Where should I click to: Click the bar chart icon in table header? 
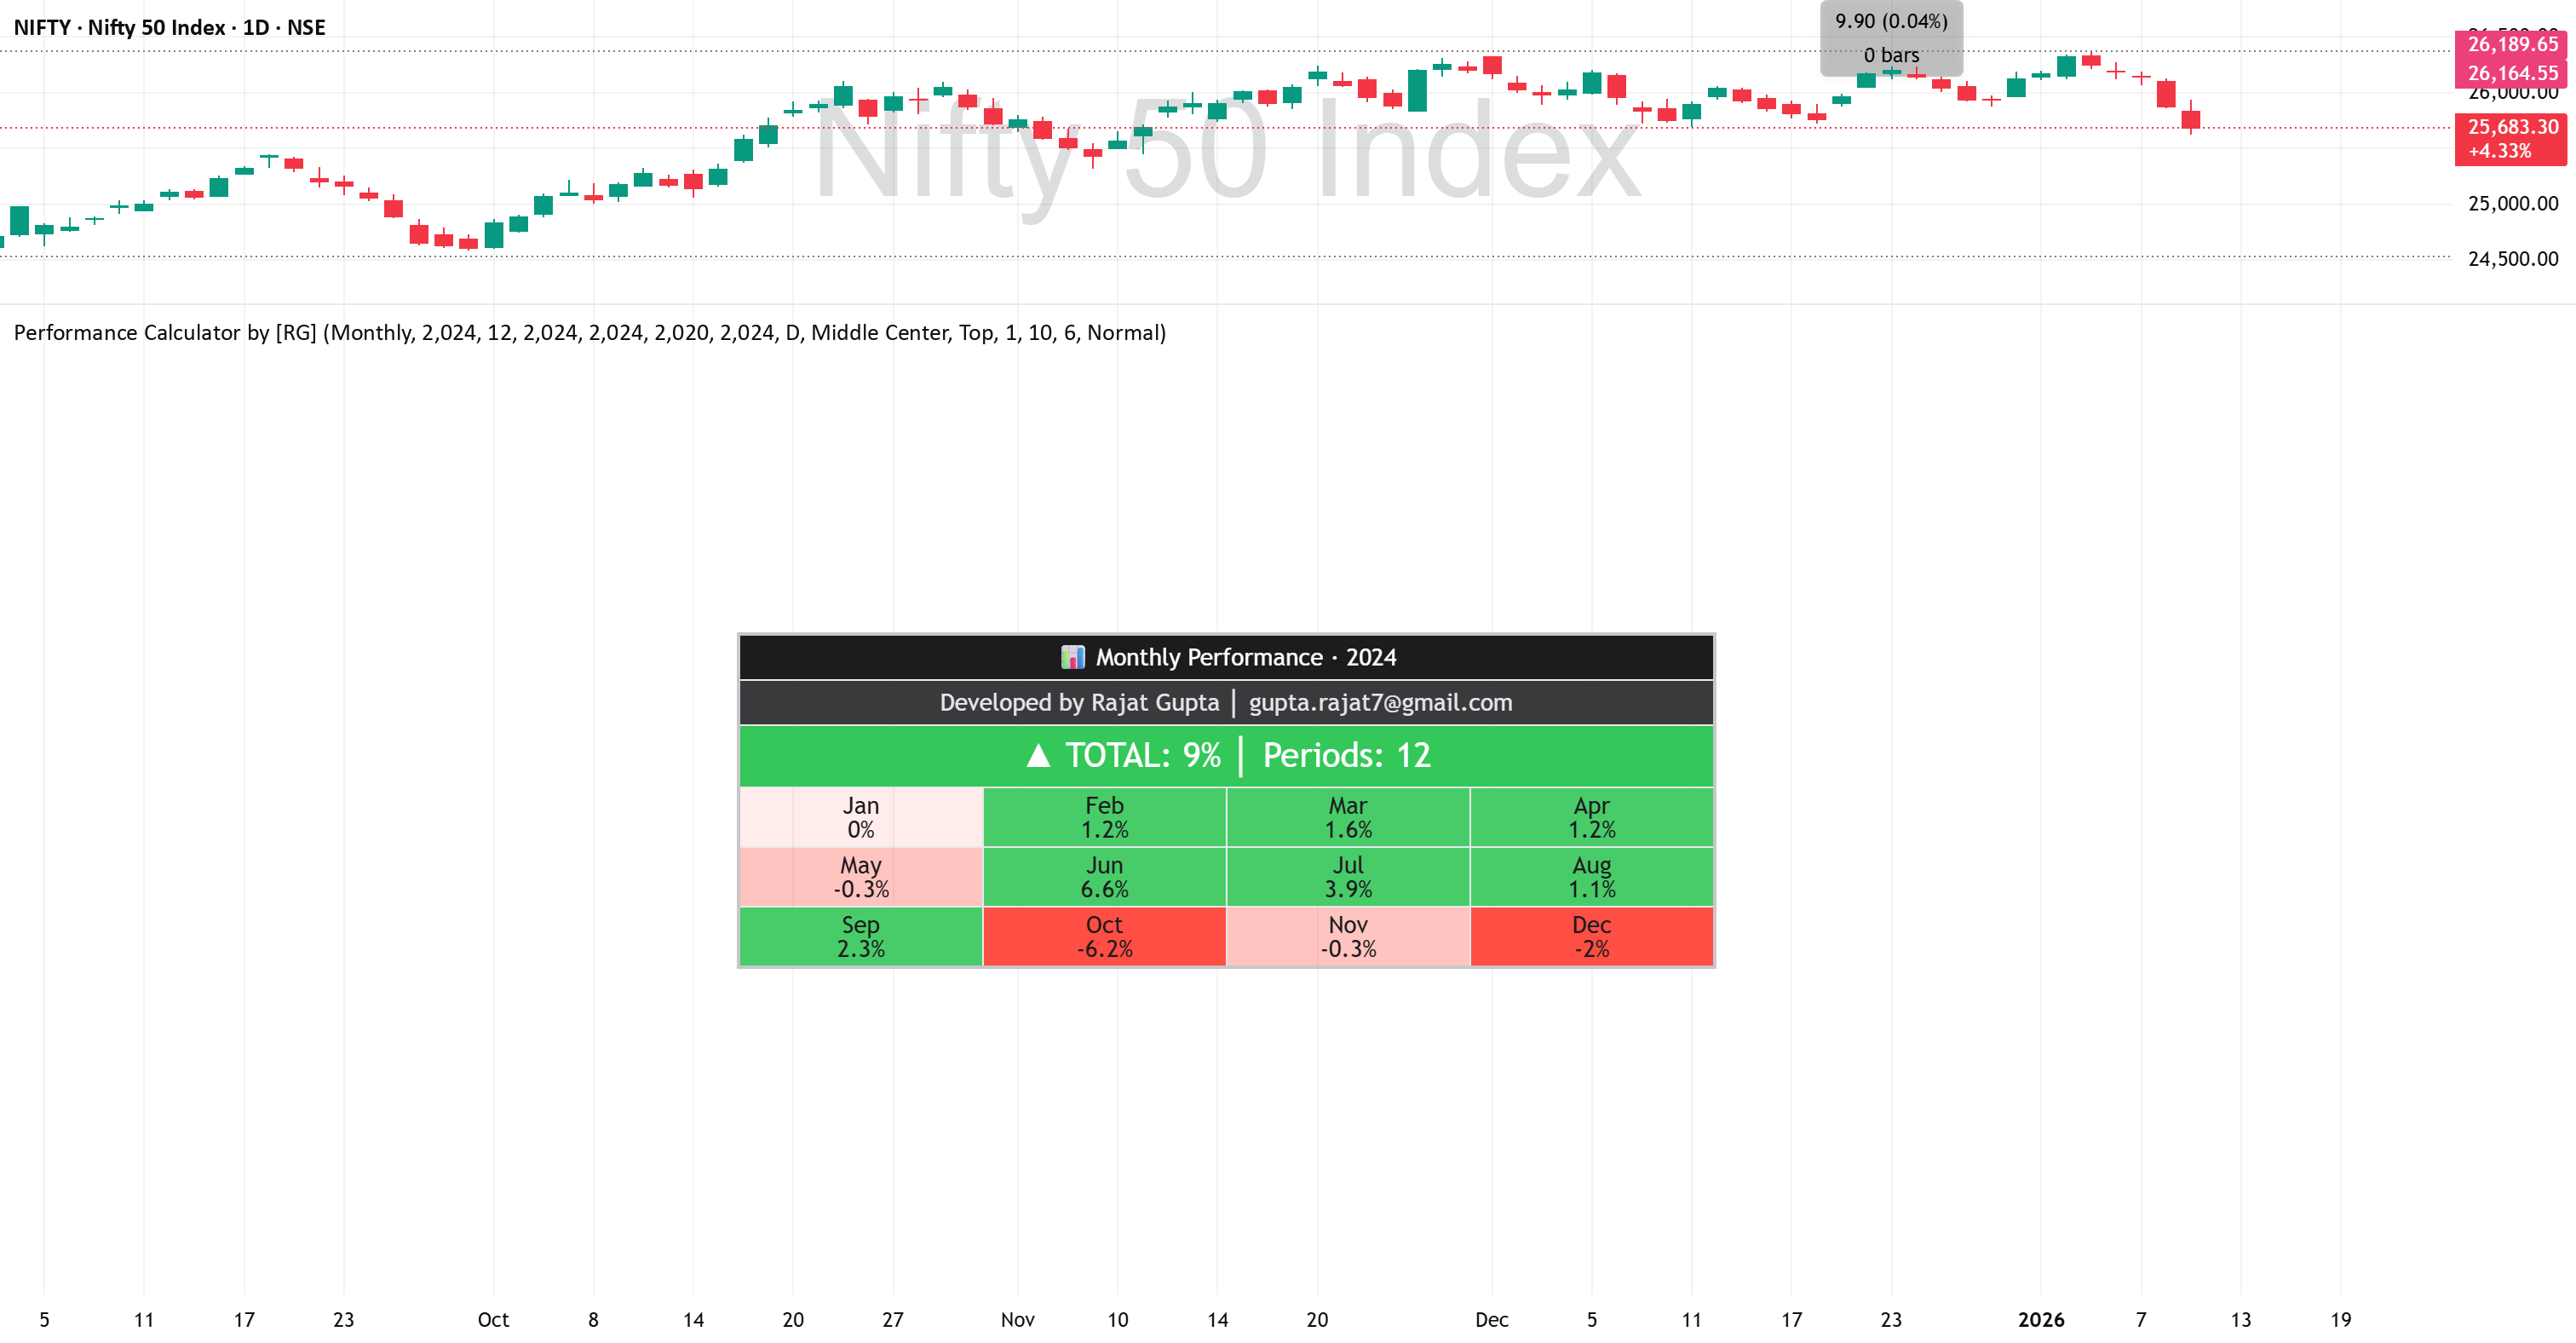click(x=1072, y=657)
